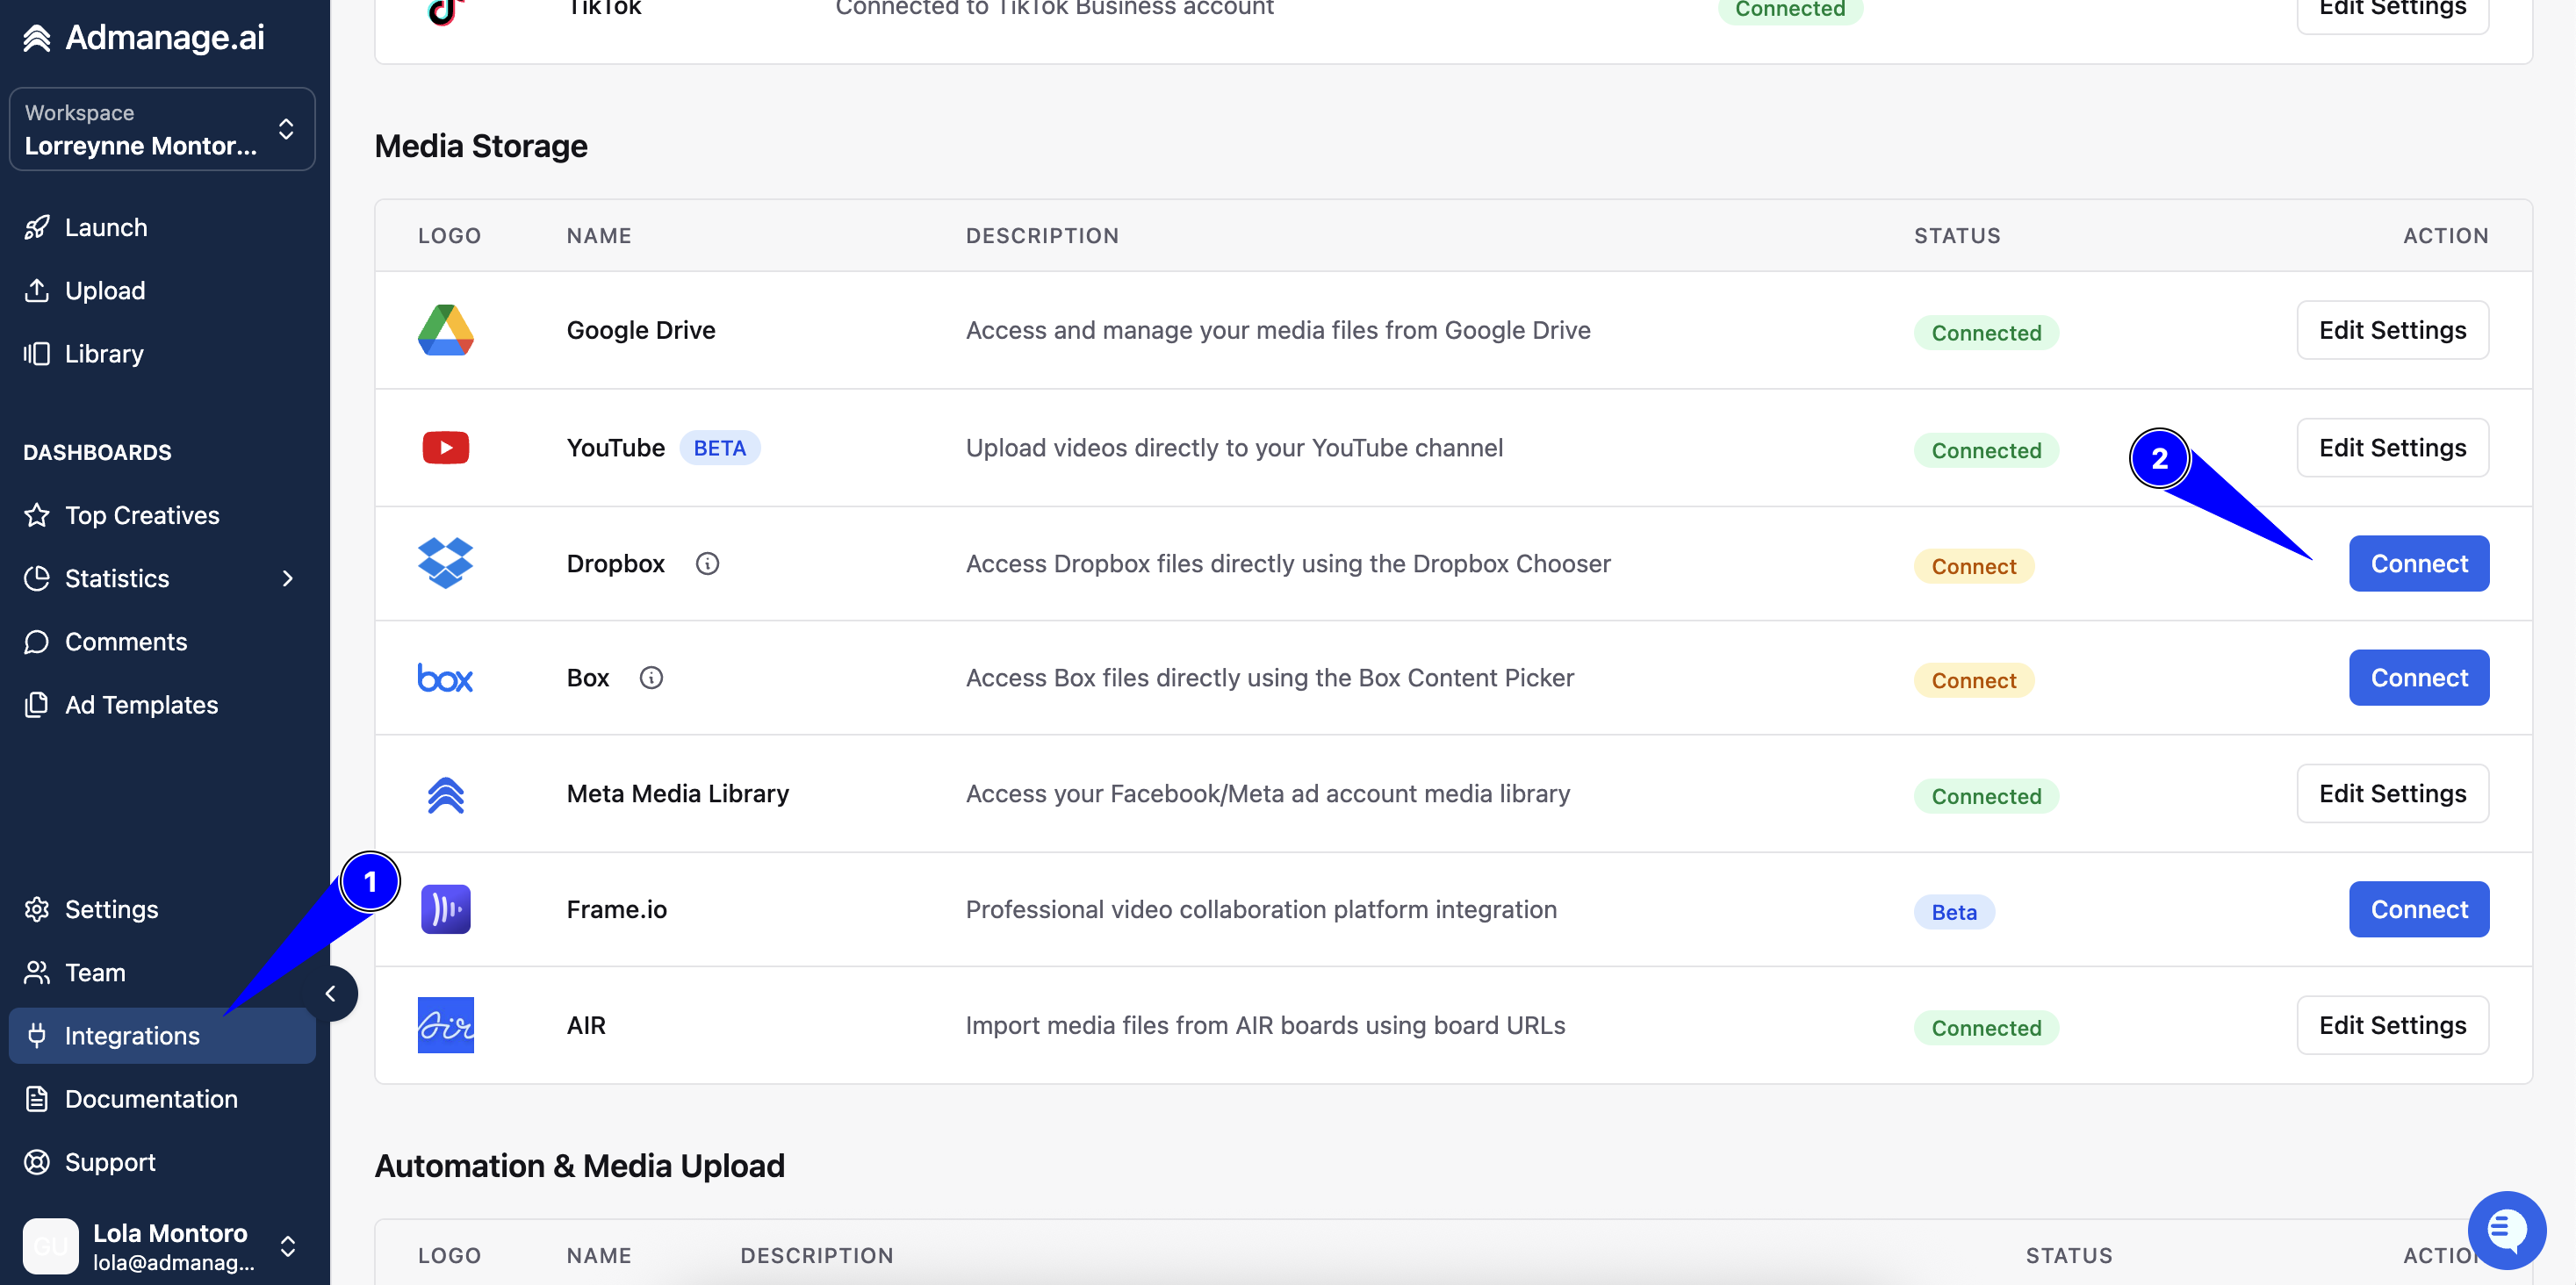Screen dimensions: 2576x1285
Task: Click the AIR logo thumbnail
Action: [445, 1025]
